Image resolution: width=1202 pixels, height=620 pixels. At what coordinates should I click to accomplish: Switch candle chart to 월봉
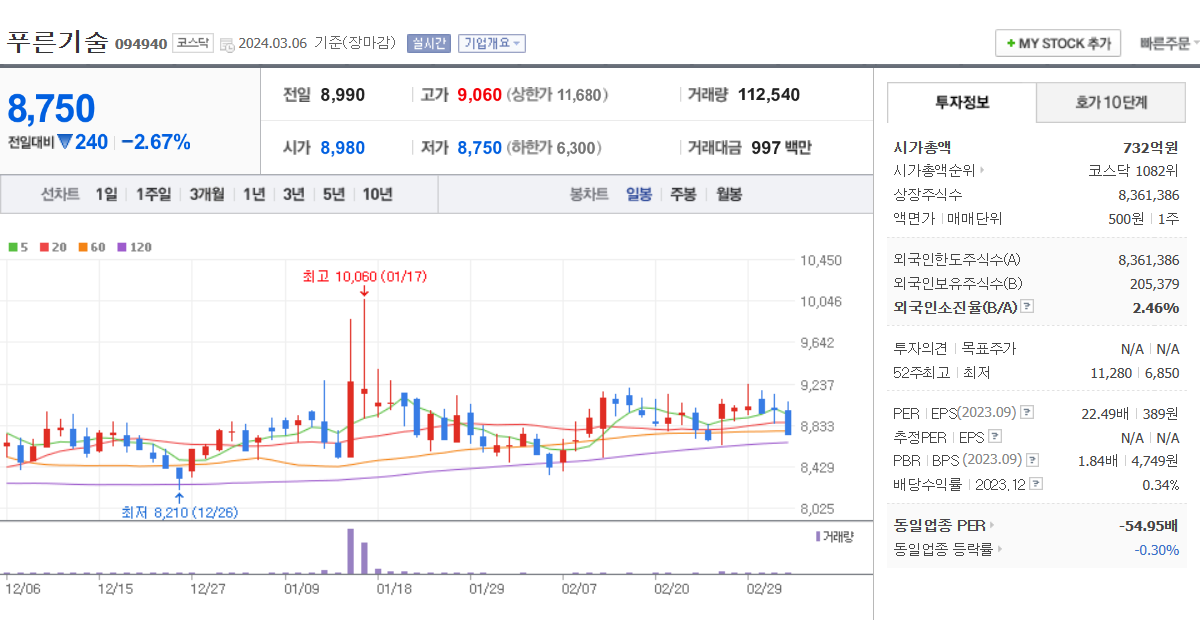(729, 194)
